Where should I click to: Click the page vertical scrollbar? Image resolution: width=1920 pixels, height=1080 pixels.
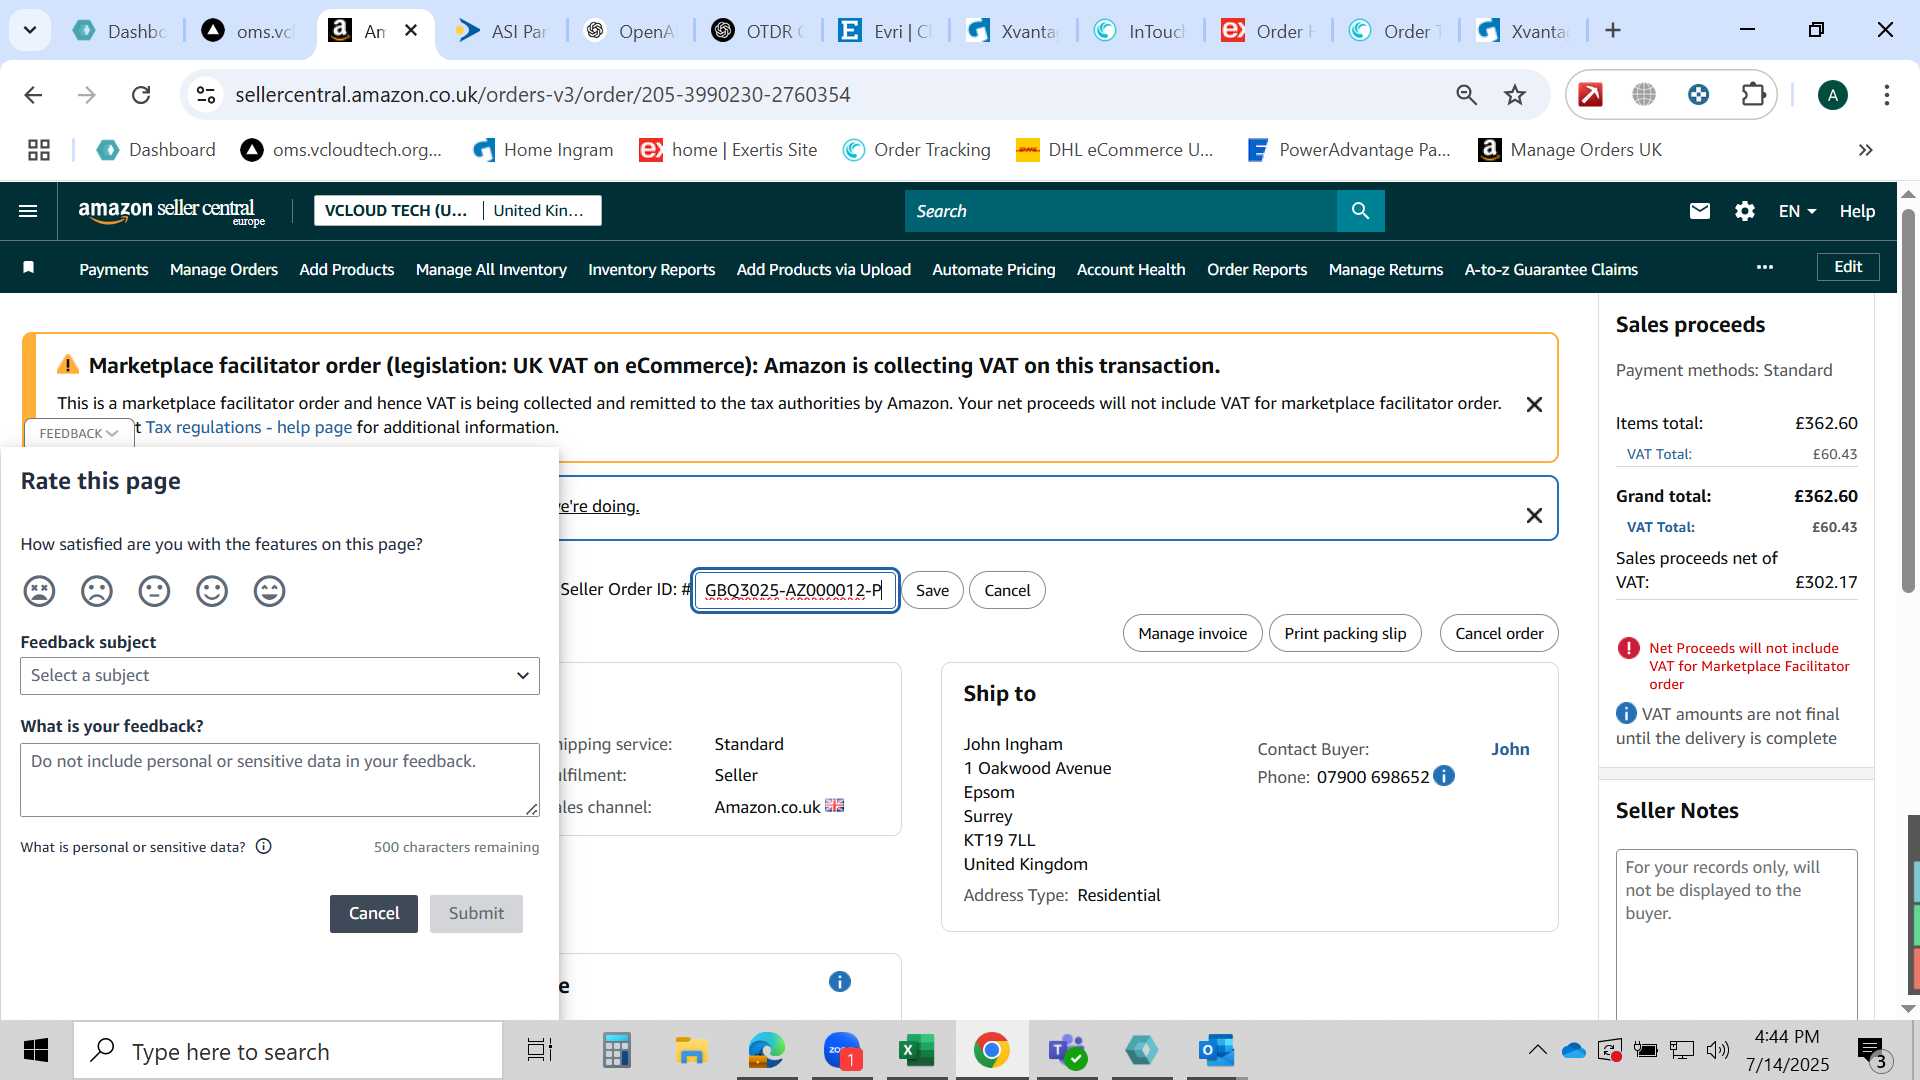[1908, 400]
